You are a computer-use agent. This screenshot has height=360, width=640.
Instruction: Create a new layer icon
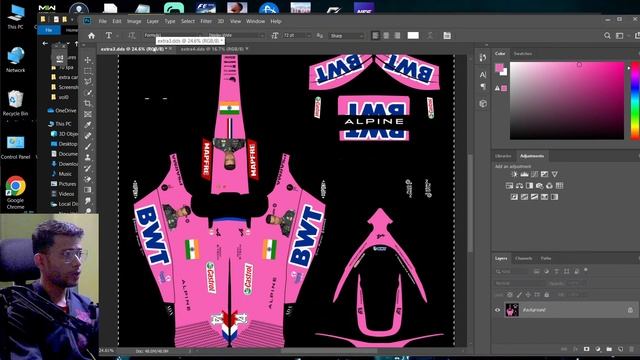click(x=620, y=349)
